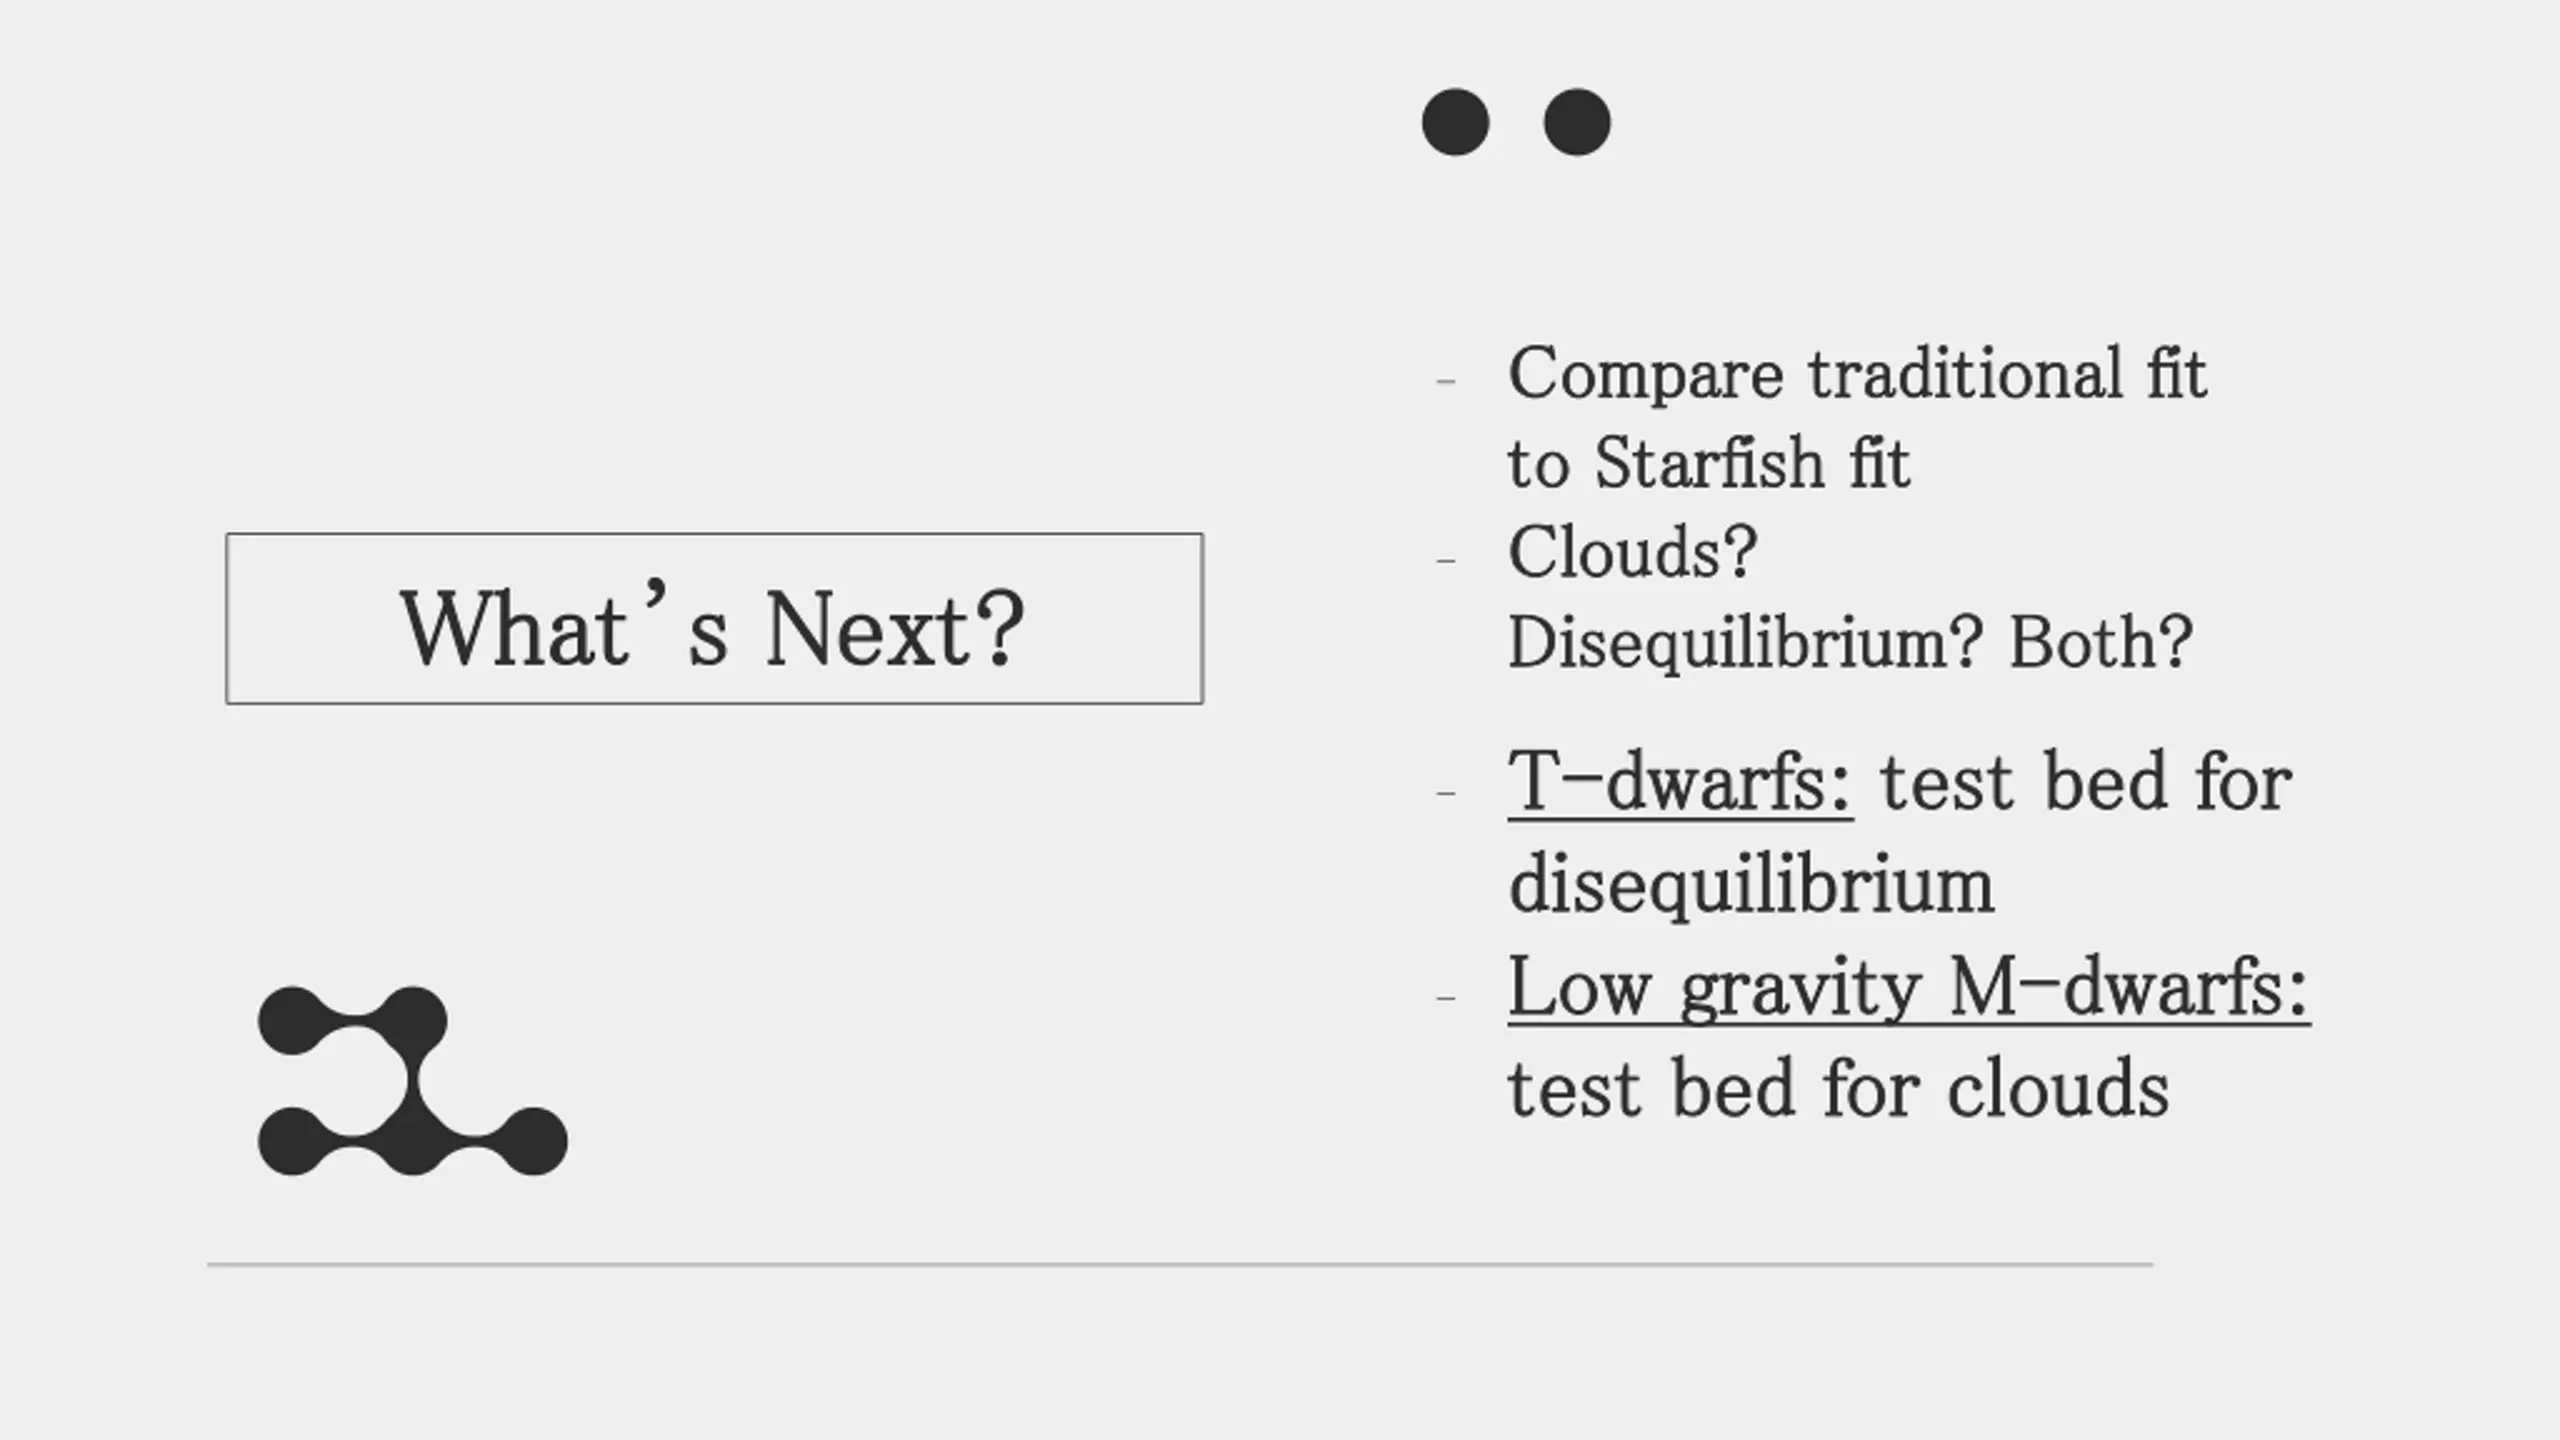Click the dash bullet before 'T-dwarfs:'
This screenshot has width=2560, height=1440.
(x=1445, y=794)
